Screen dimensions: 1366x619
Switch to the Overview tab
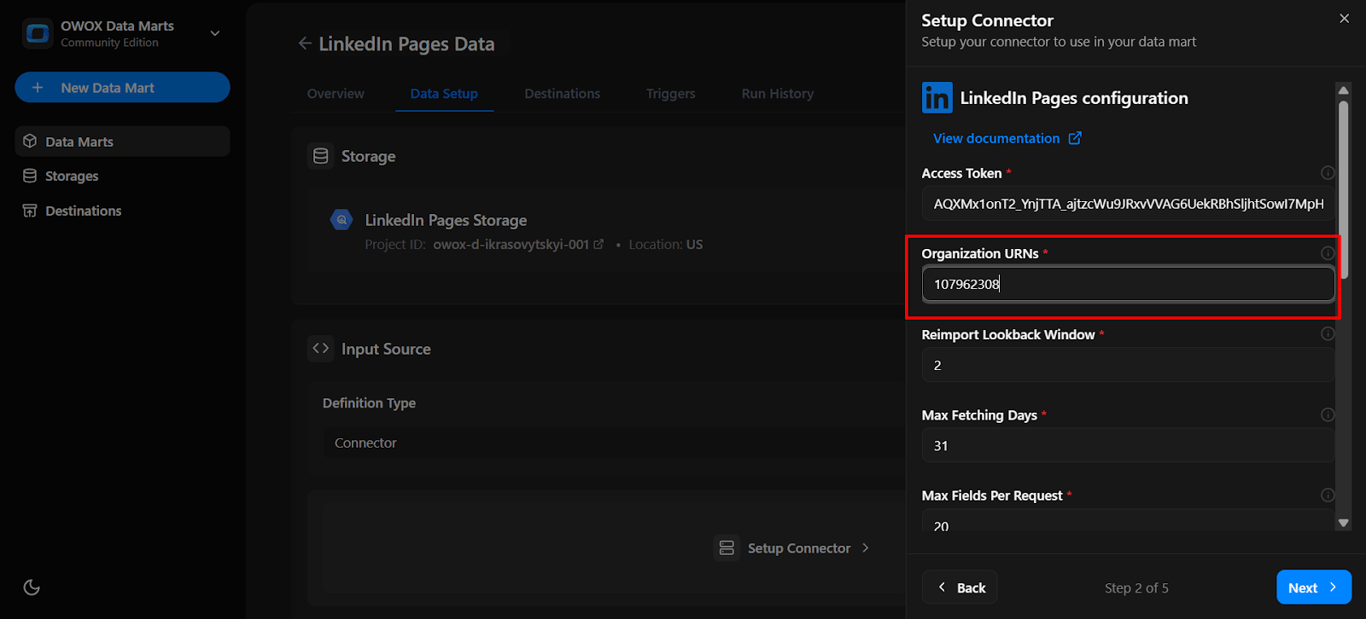(x=336, y=93)
